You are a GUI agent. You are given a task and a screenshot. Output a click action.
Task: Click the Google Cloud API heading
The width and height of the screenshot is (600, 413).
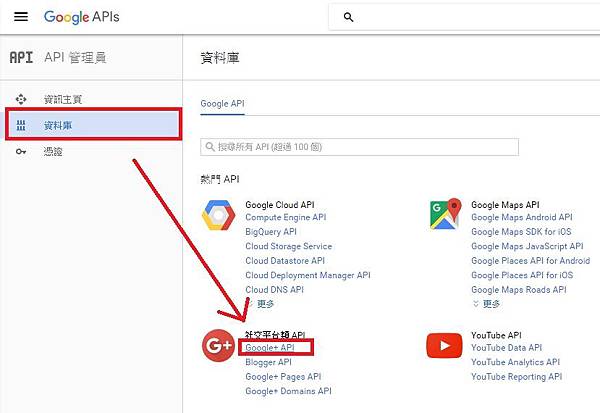[280, 205]
